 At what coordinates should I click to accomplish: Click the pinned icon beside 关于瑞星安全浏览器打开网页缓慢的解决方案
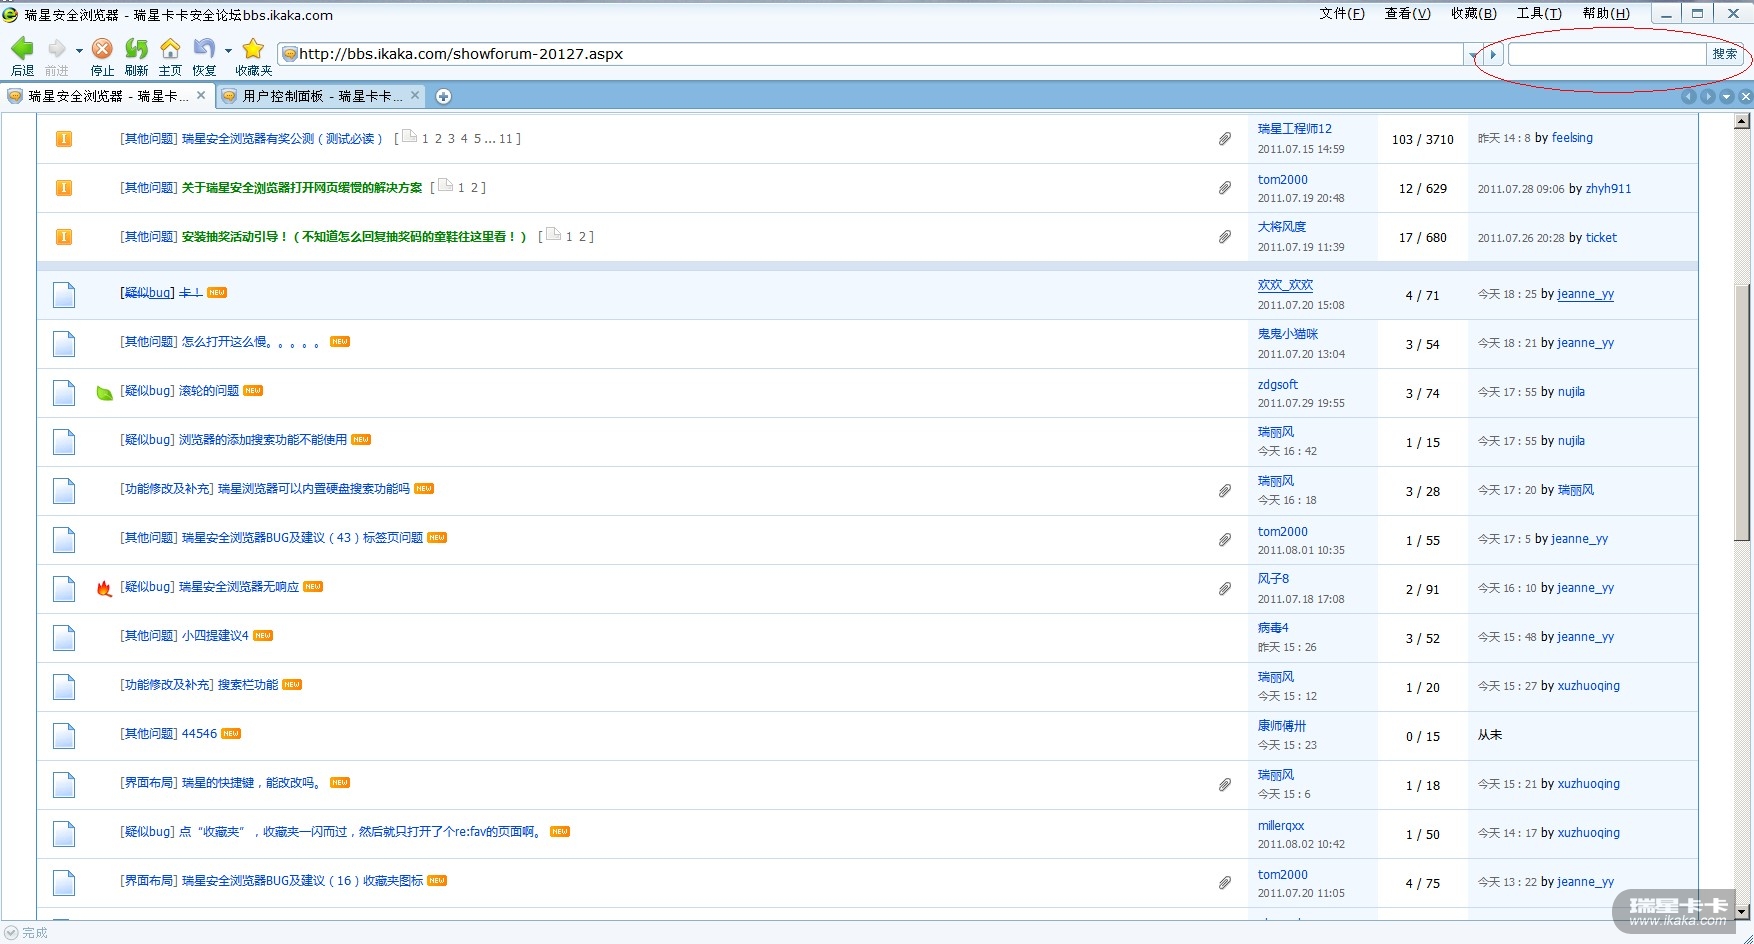63,188
